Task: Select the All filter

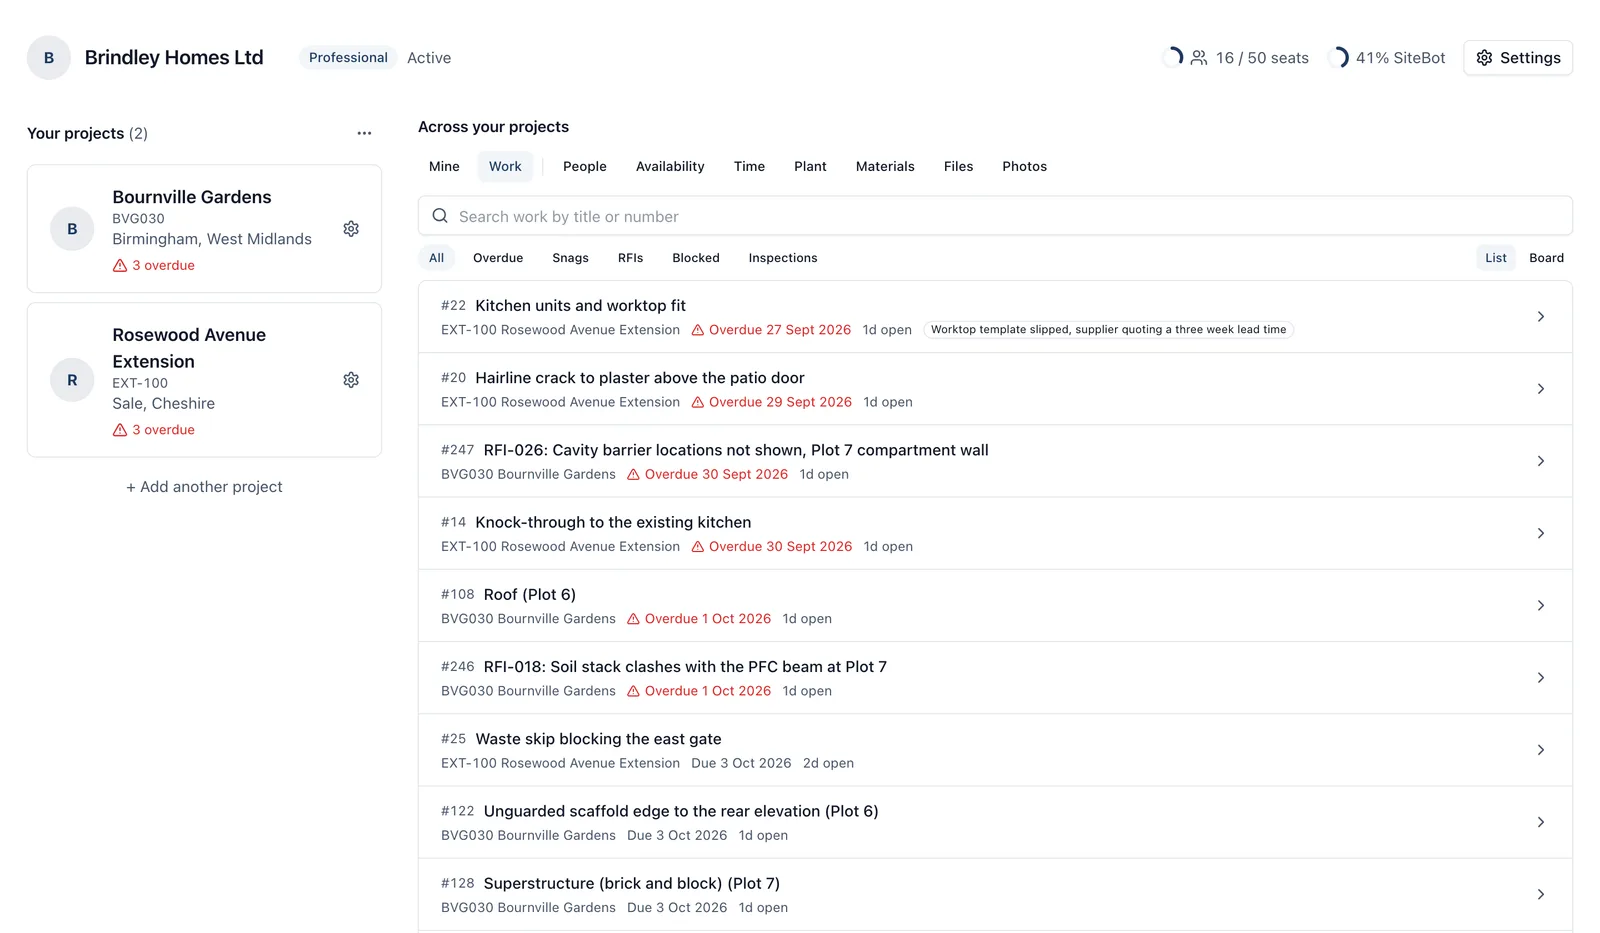Action: [x=436, y=258]
